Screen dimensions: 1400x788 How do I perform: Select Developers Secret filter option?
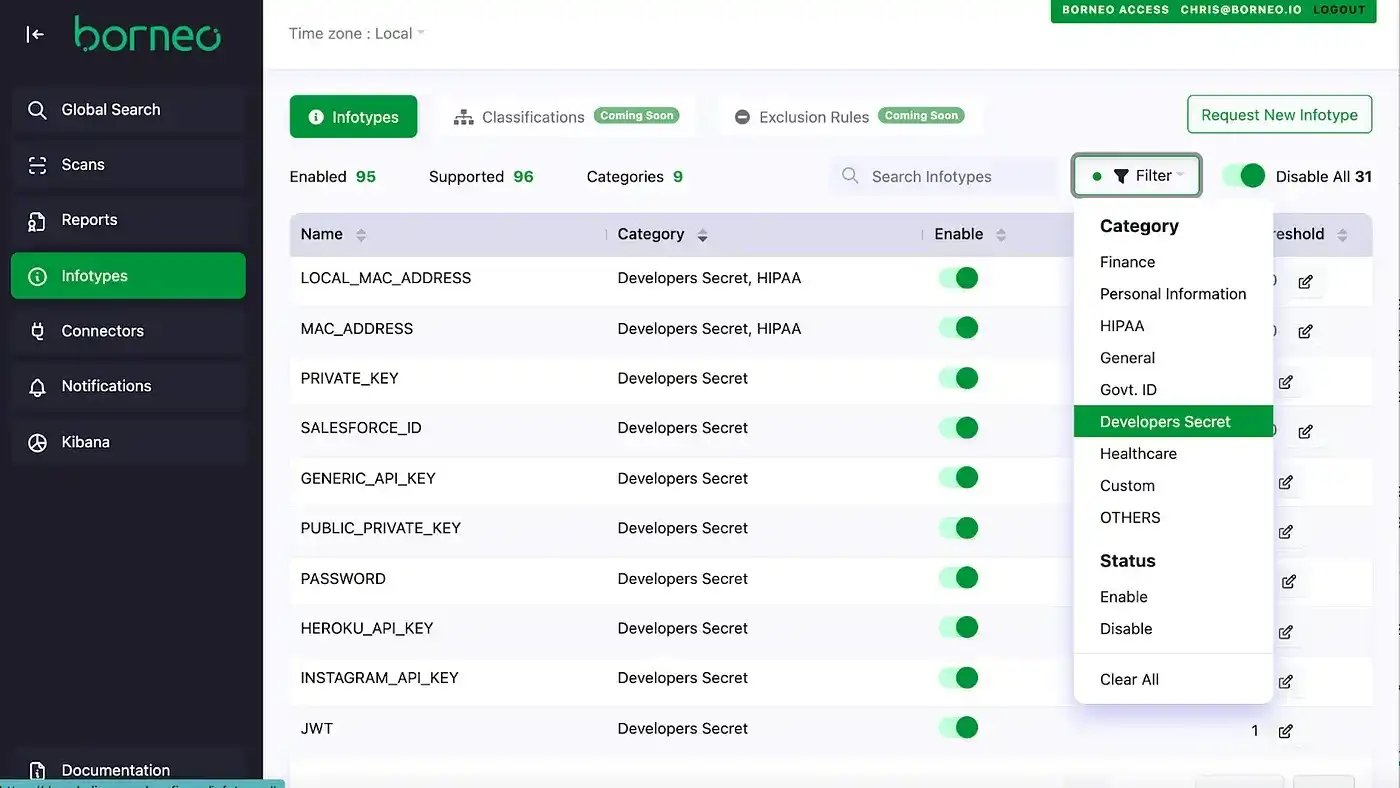click(1173, 422)
